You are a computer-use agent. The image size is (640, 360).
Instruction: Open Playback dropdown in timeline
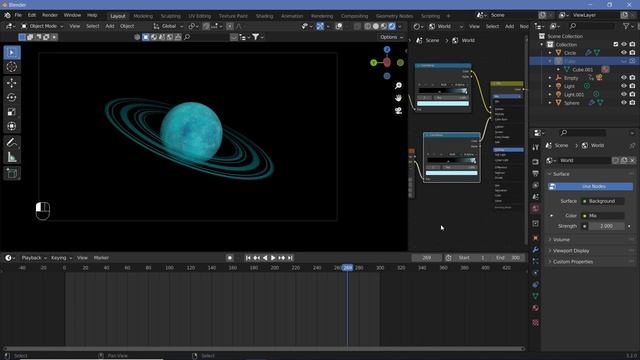click(34, 258)
